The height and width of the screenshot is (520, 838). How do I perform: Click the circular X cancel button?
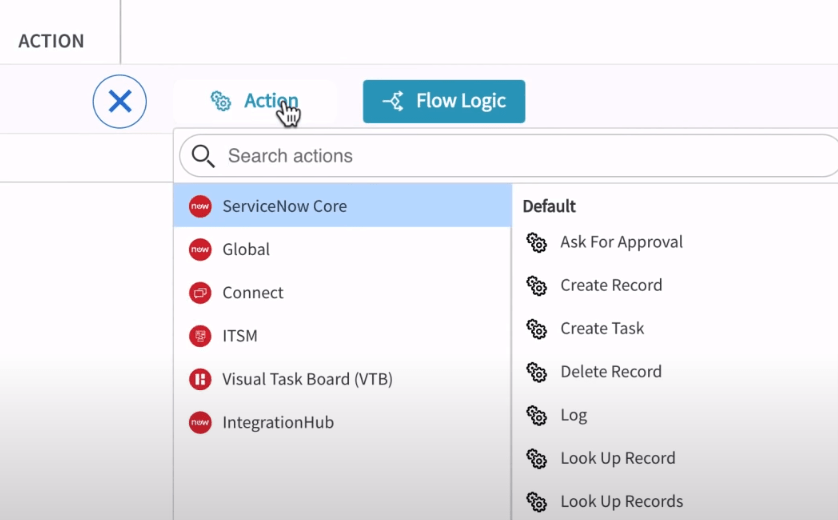[120, 102]
